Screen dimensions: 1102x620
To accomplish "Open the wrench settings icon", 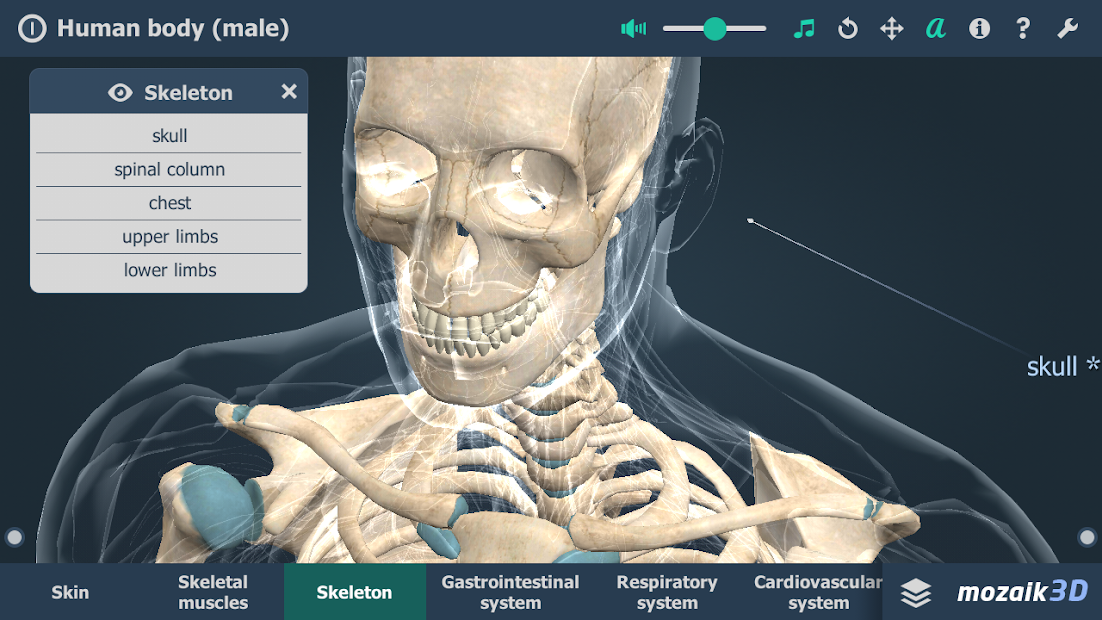I will click(1067, 28).
